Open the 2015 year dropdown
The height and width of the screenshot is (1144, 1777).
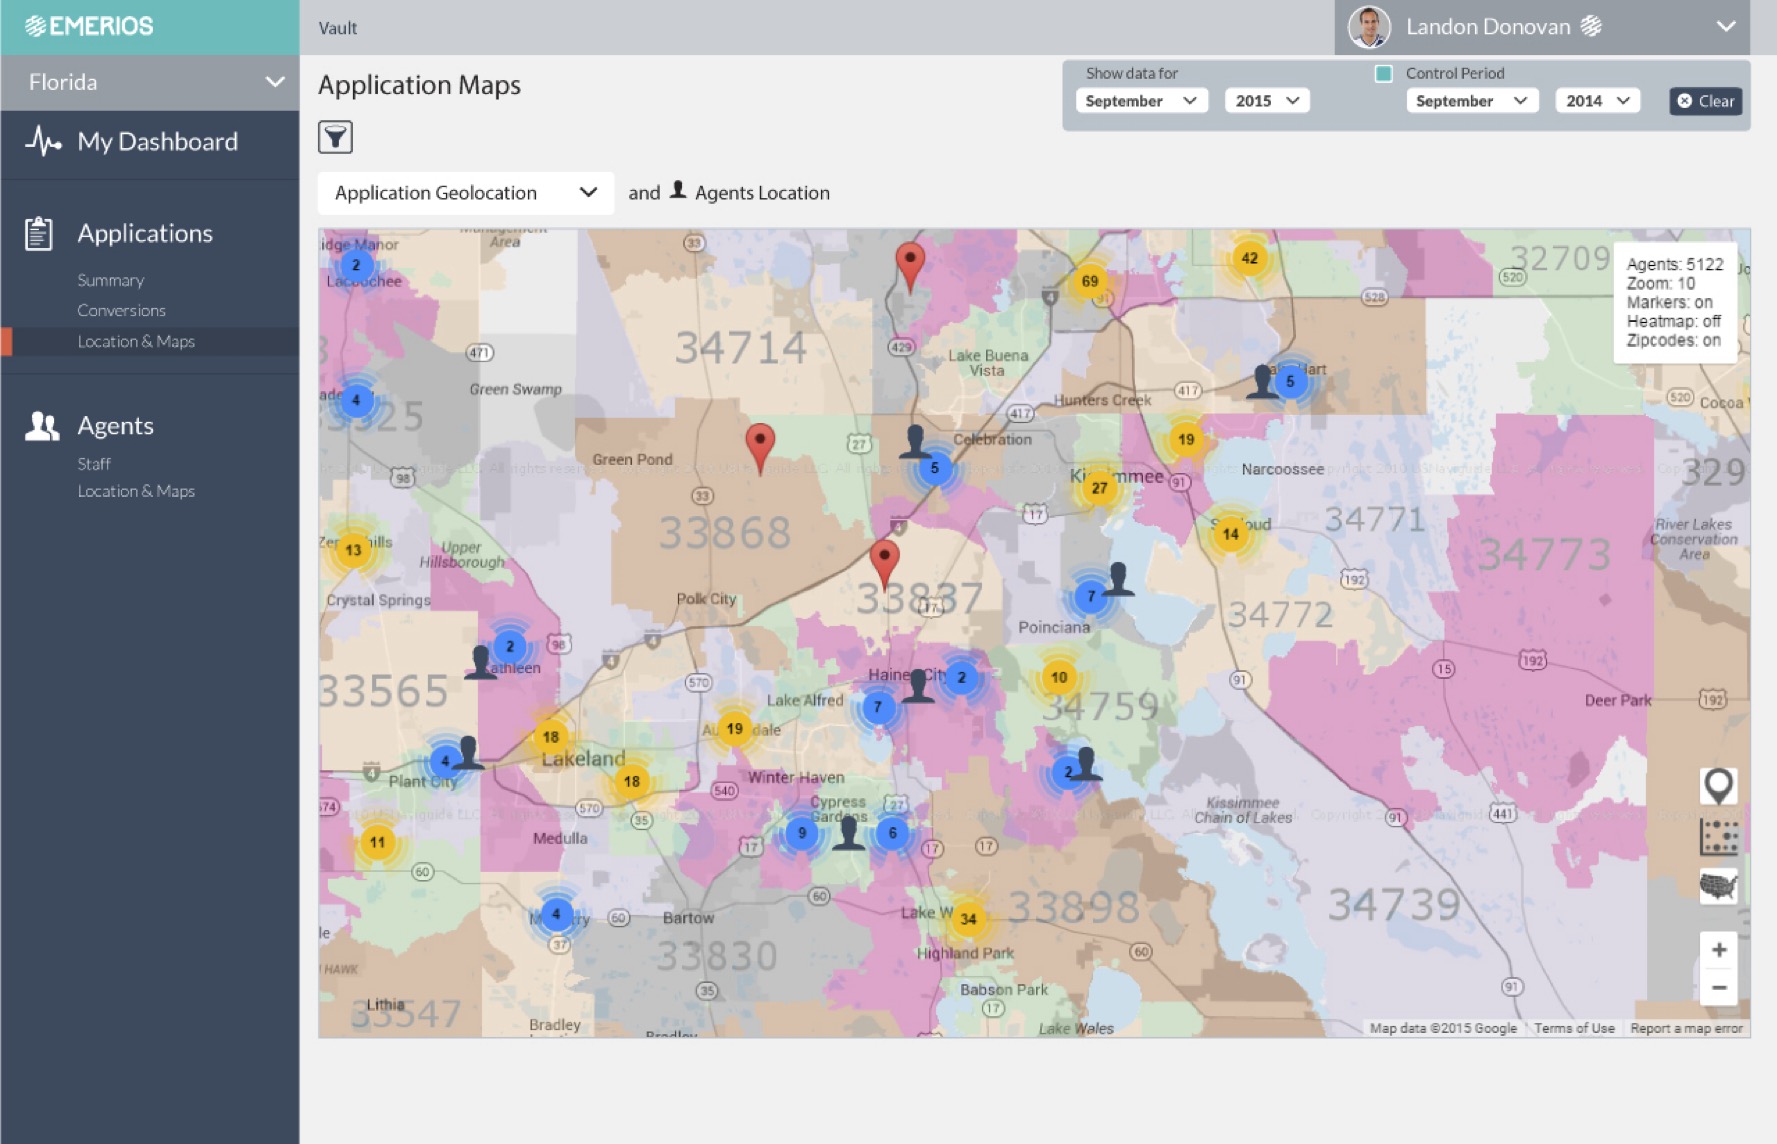1266,101
